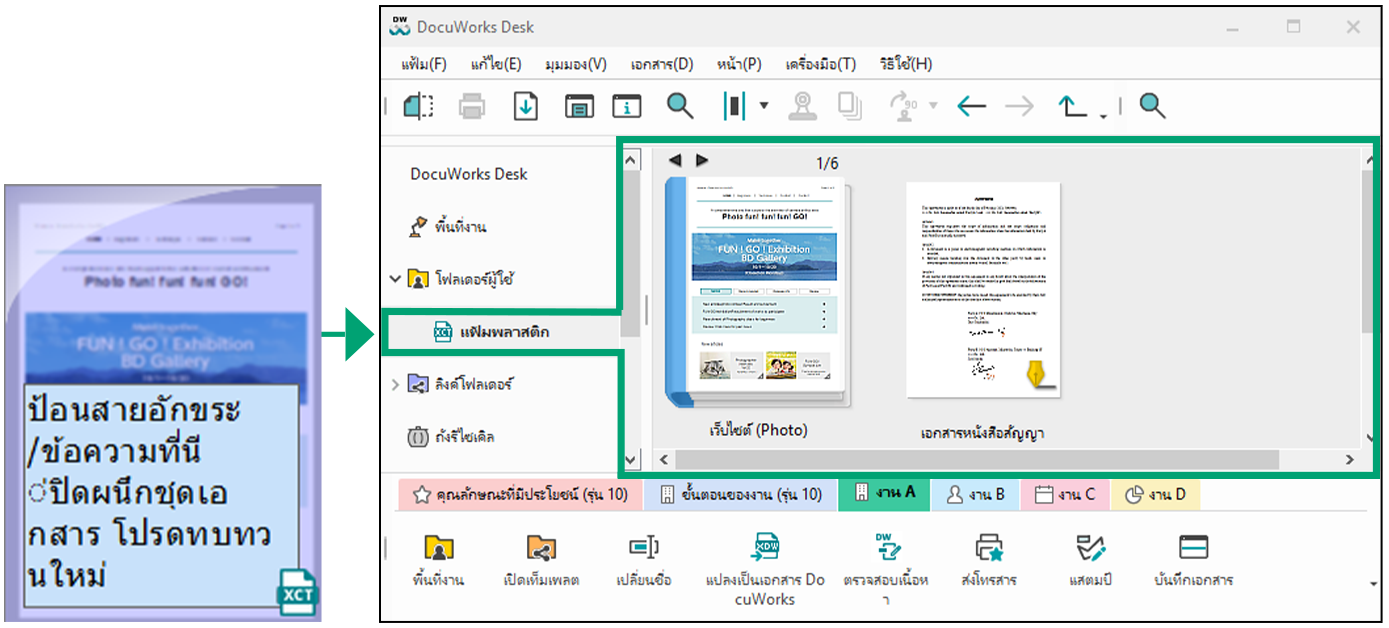Open the Document (D) menu
This screenshot has width=1389, height=628.
[661, 64]
